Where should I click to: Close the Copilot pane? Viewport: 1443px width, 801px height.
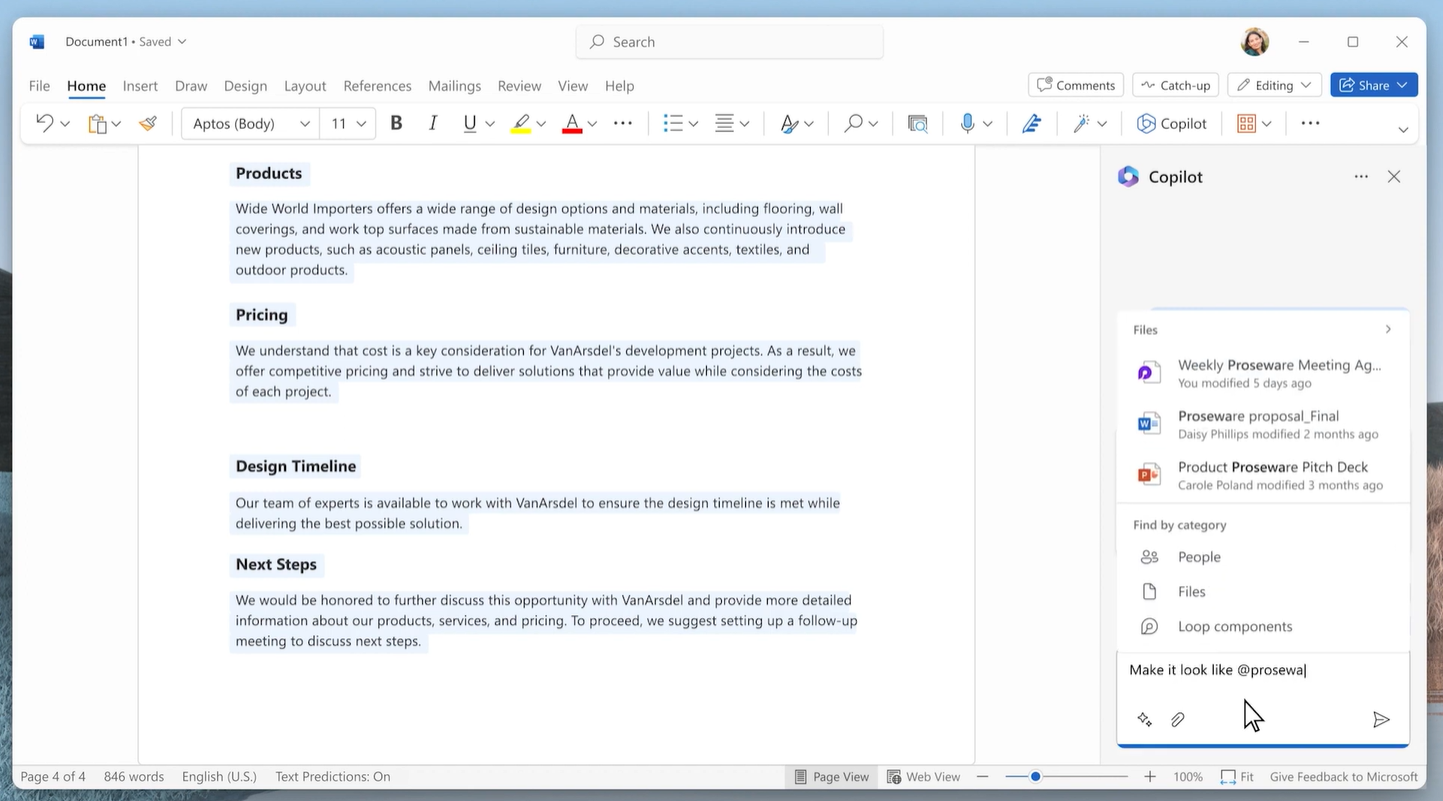(1394, 177)
